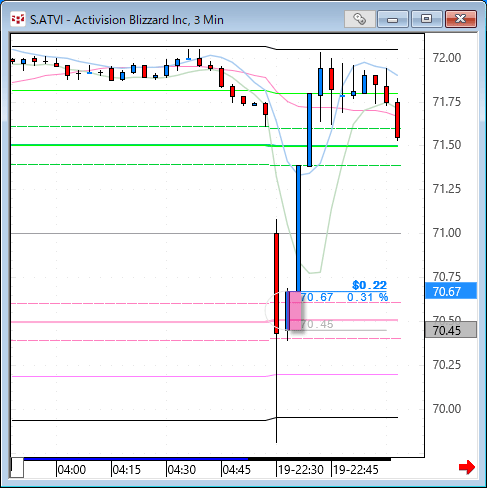Click the gray 70.45 price marker
Image resolution: width=487 pixels, height=488 pixels.
(451, 330)
